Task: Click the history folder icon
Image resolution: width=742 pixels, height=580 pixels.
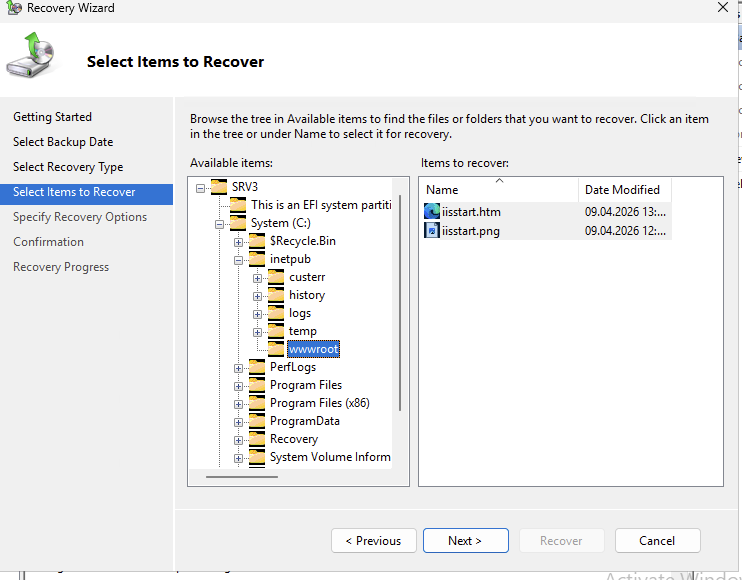Action: (x=276, y=295)
